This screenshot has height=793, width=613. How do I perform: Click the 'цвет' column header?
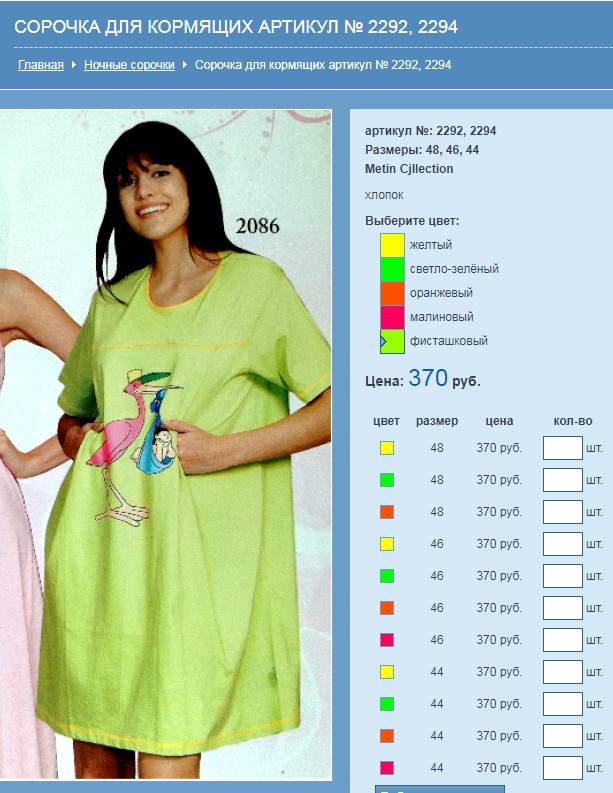point(386,421)
